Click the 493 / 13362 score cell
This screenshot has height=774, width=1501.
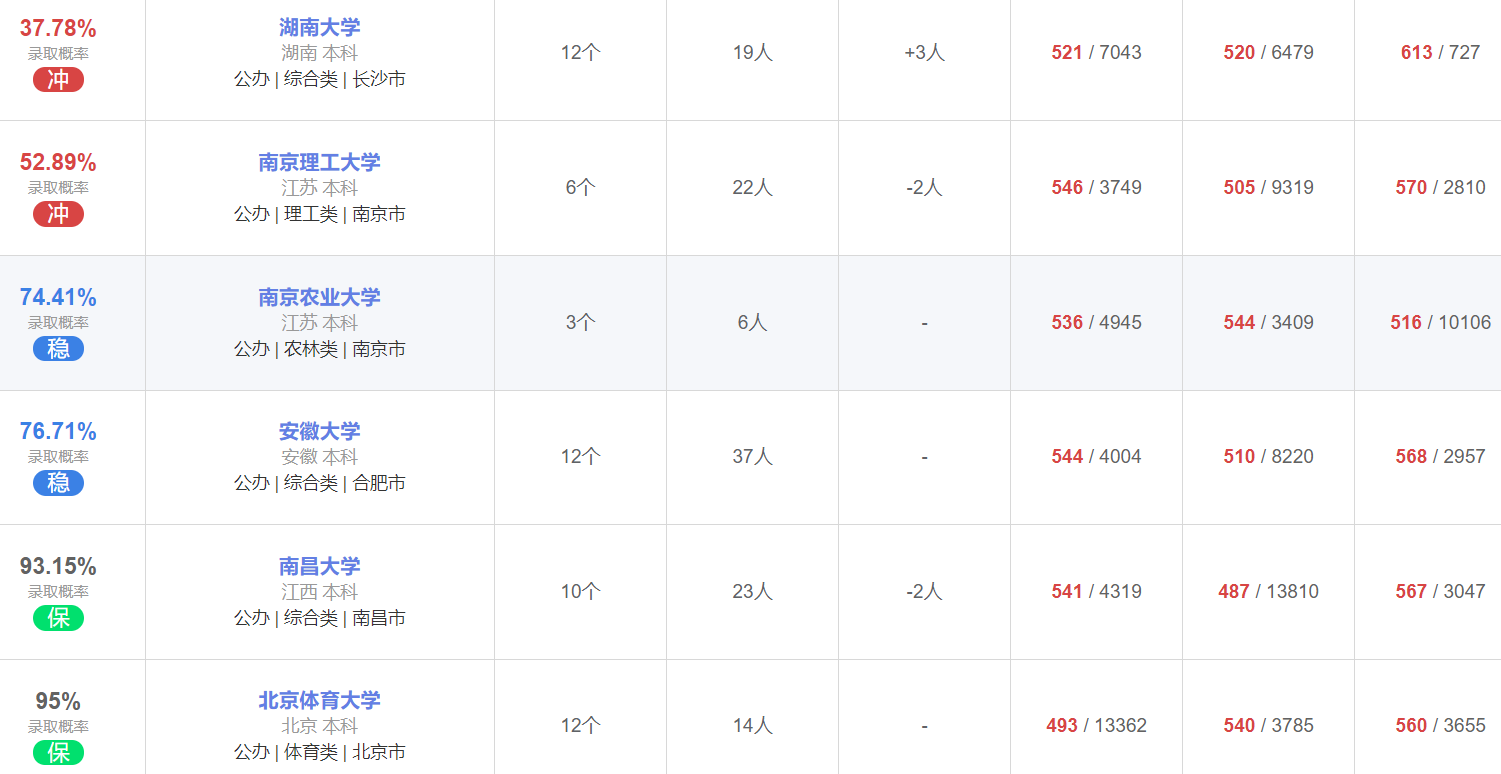(x=1096, y=725)
